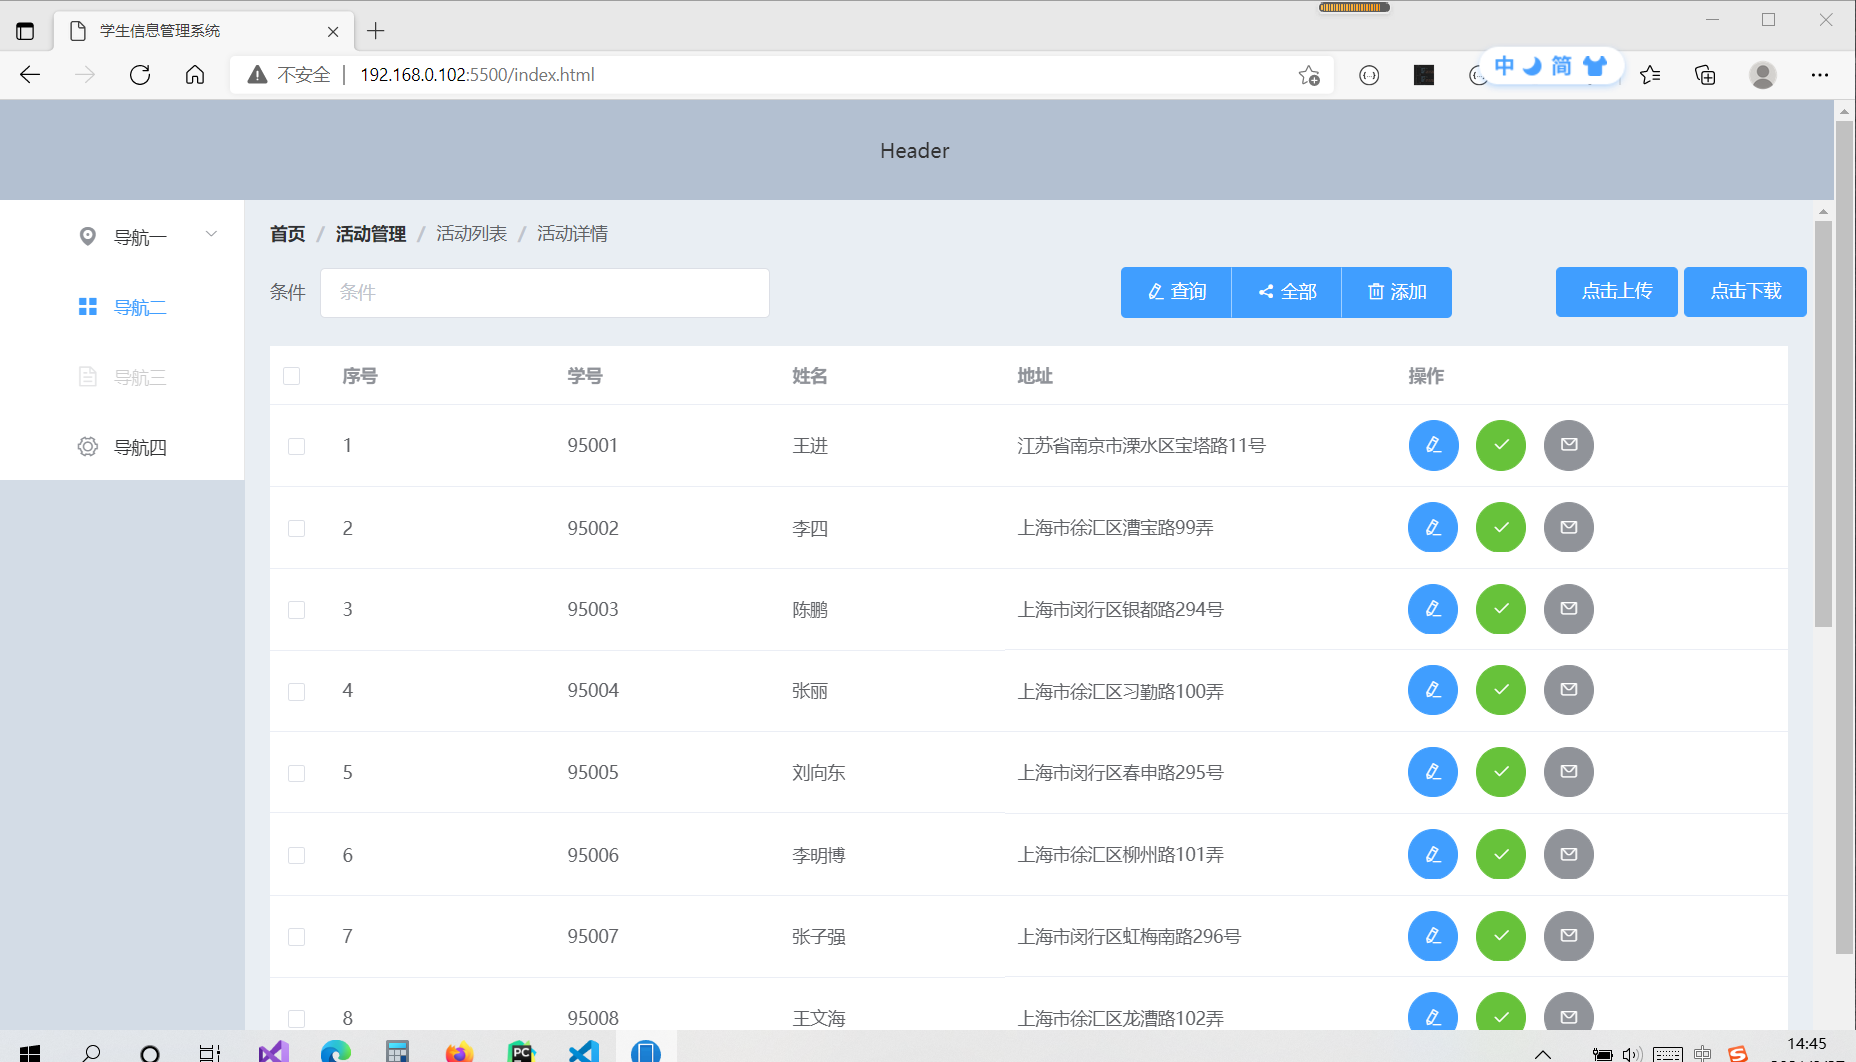The width and height of the screenshot is (1856, 1062).
Task: Confirm the 李四 row with green check
Action: coord(1501,527)
